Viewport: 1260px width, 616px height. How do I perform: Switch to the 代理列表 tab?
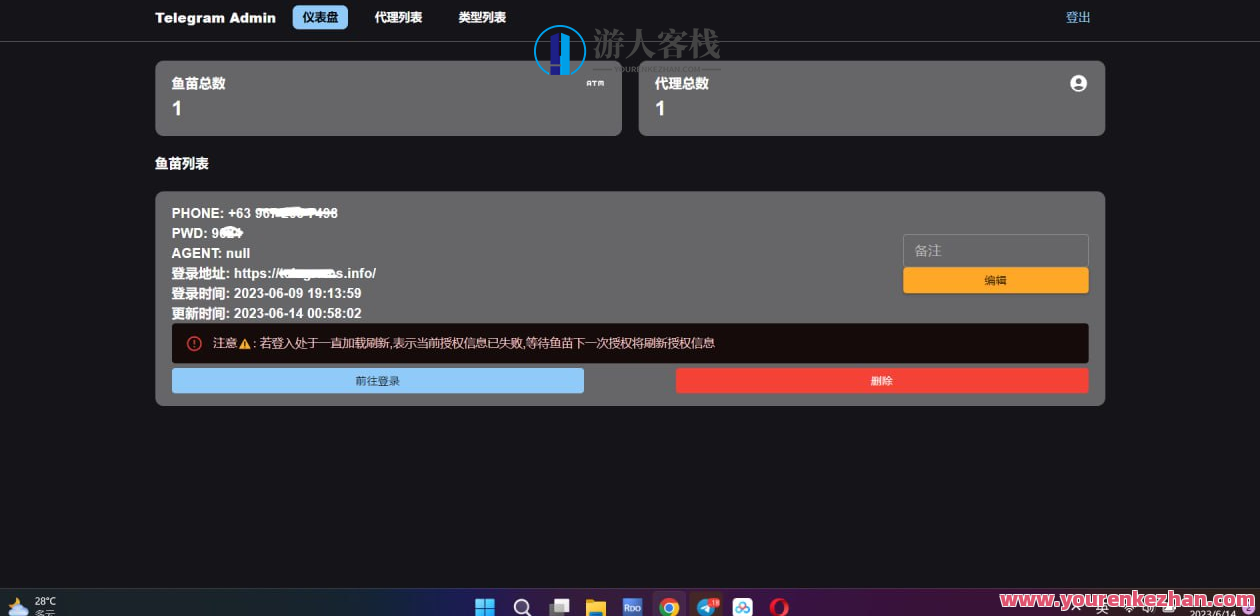point(398,17)
